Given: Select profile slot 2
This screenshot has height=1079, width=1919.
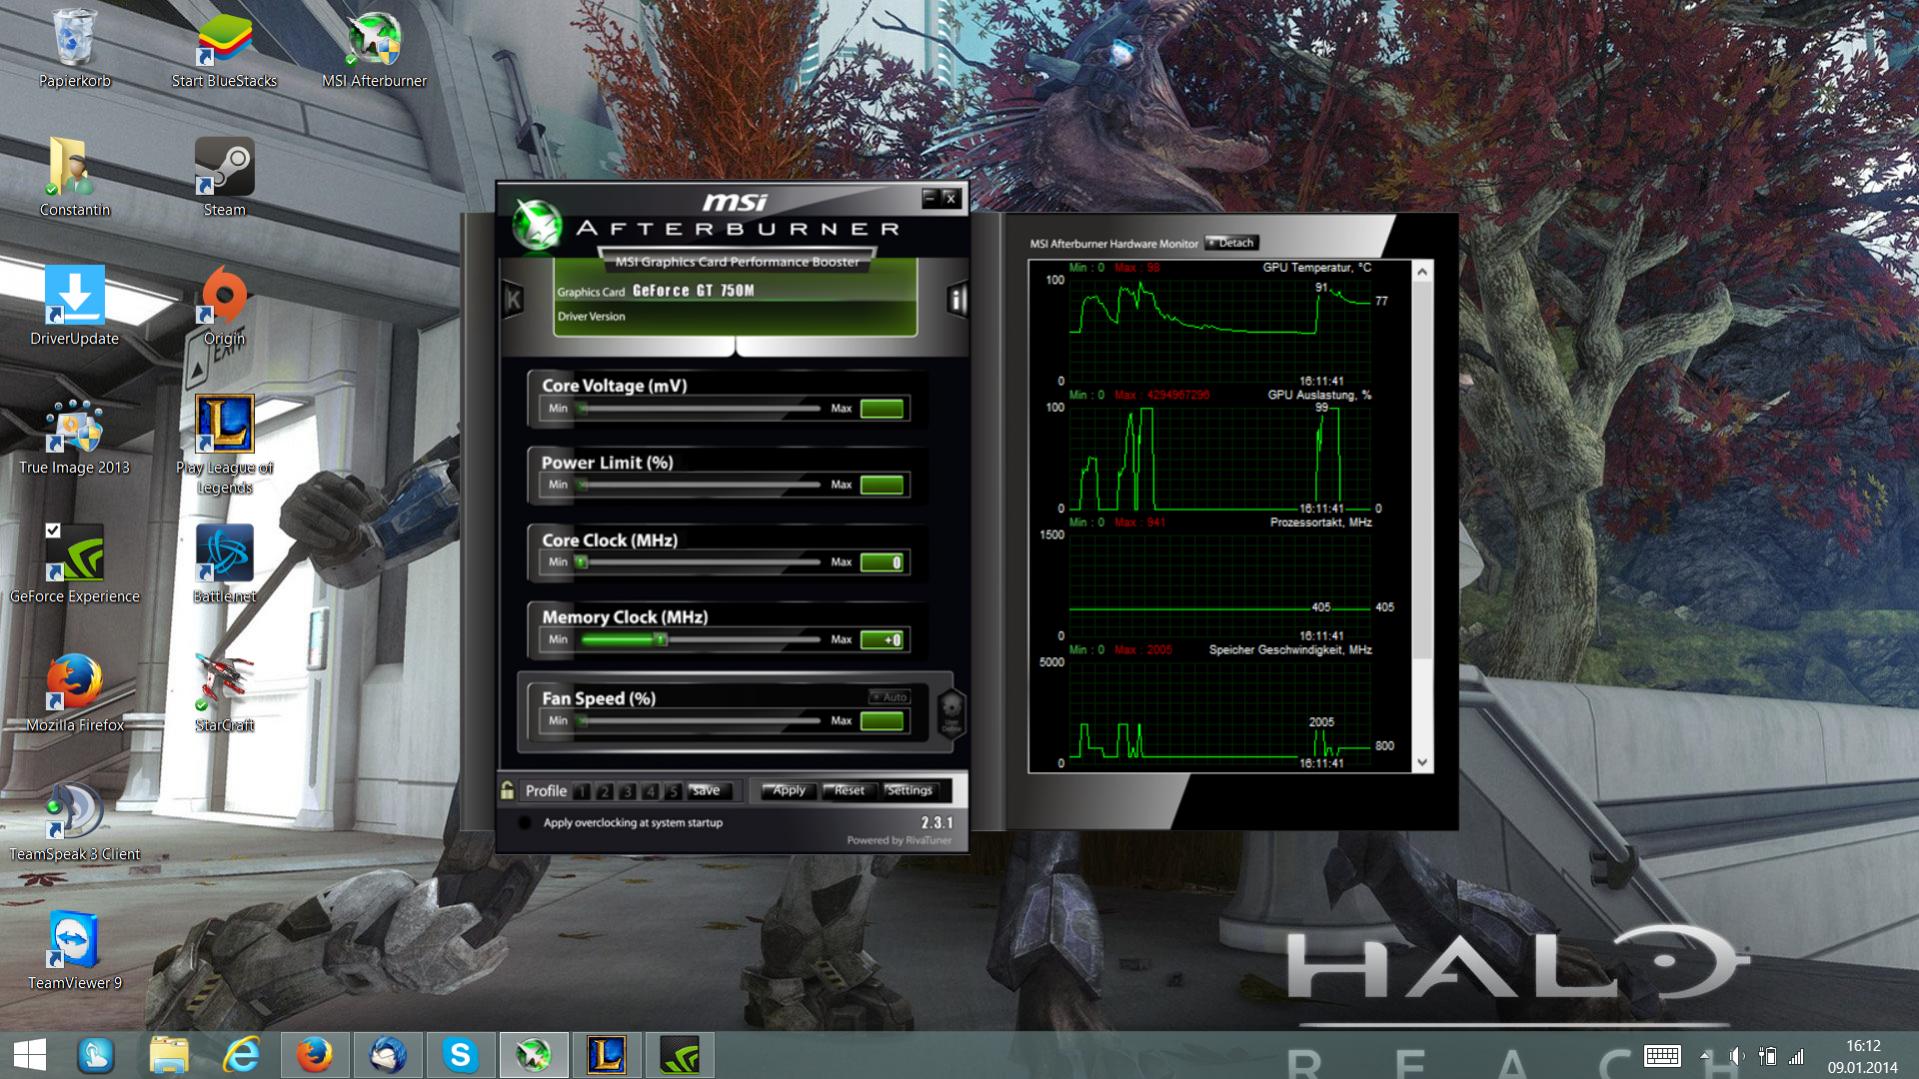Looking at the screenshot, I should pyautogui.click(x=605, y=791).
